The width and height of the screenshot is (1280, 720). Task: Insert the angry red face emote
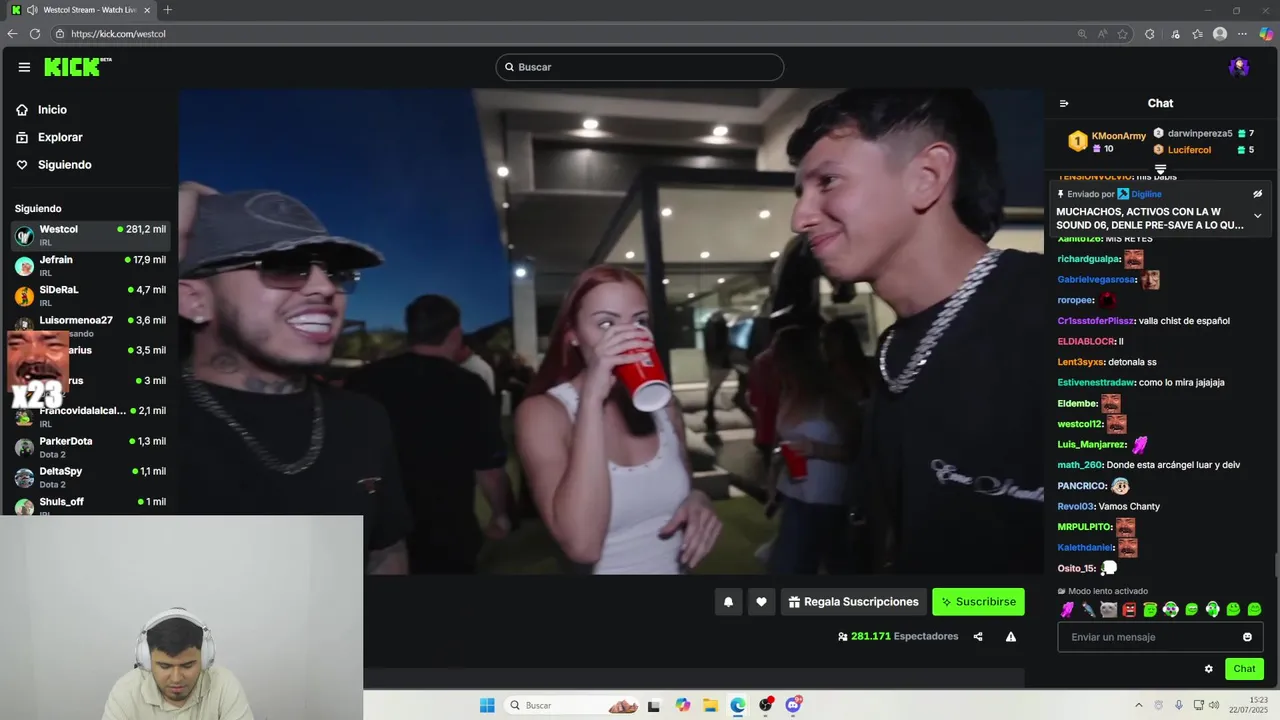tap(1129, 609)
